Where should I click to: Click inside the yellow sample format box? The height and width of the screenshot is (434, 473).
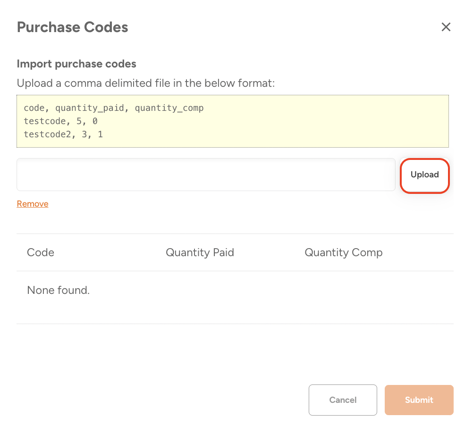(x=232, y=121)
